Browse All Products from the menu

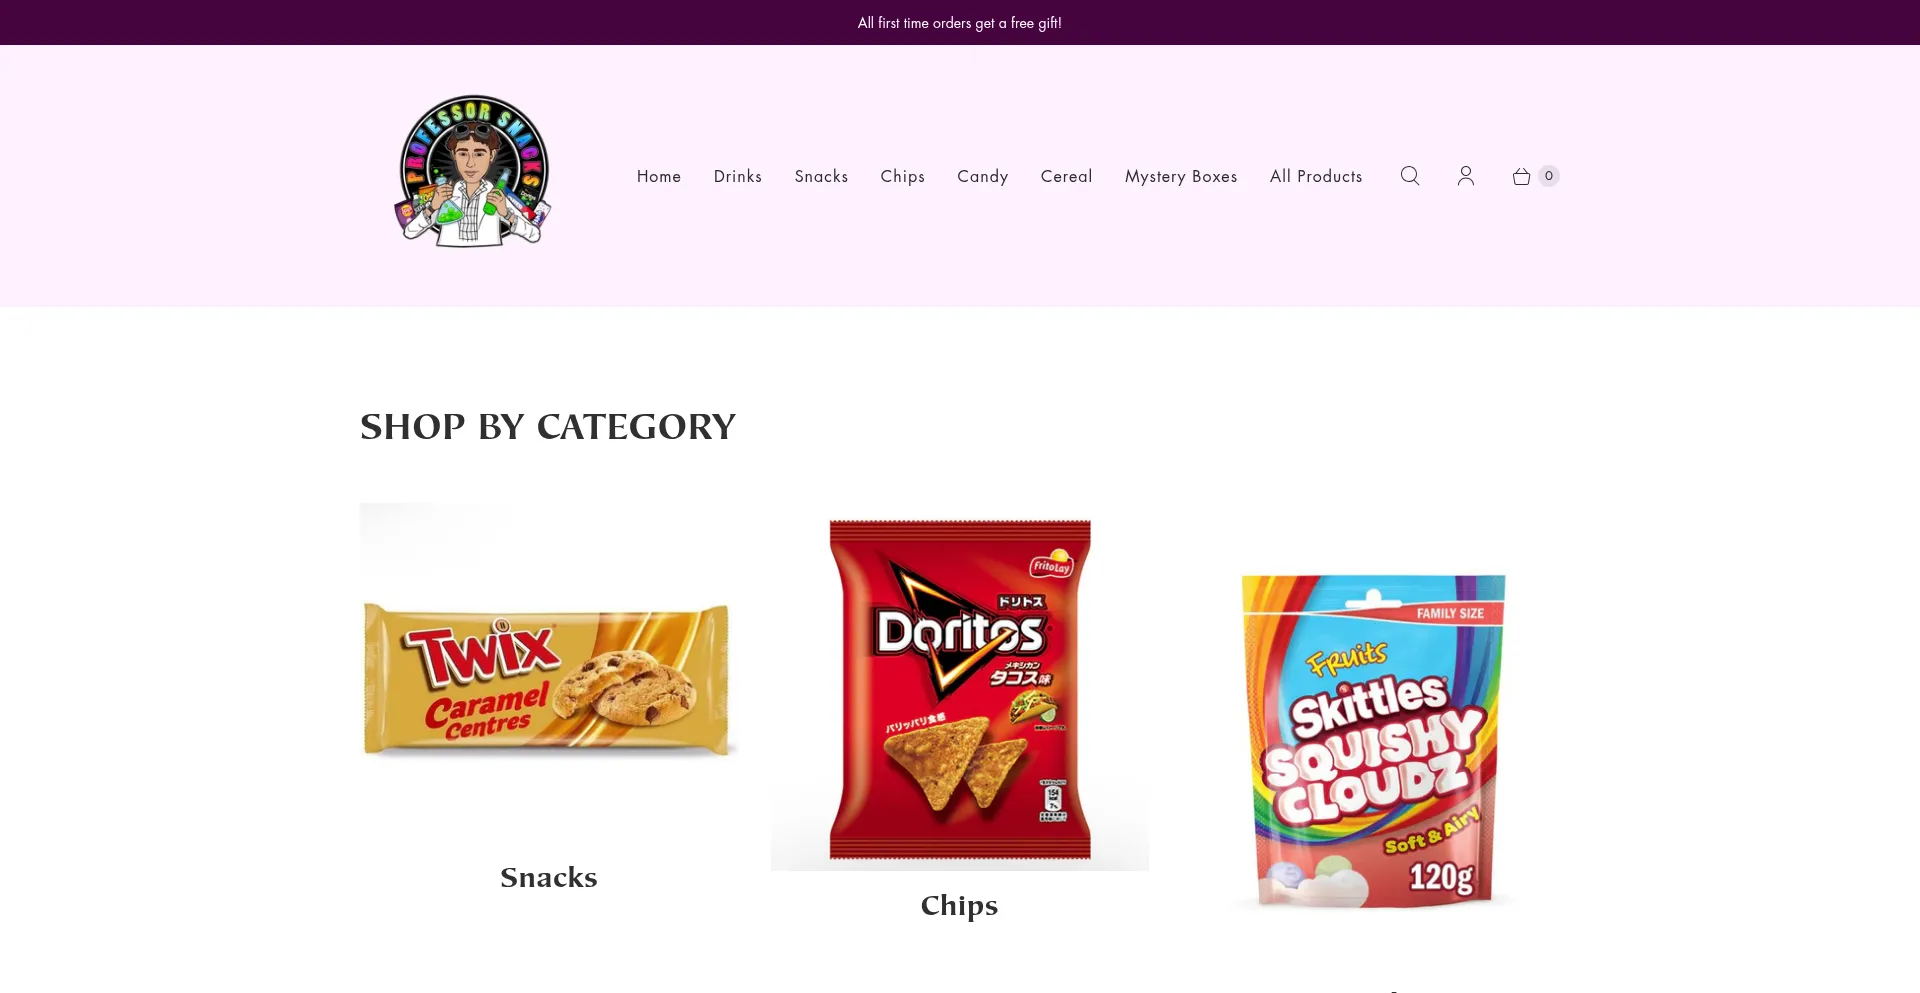click(1316, 176)
